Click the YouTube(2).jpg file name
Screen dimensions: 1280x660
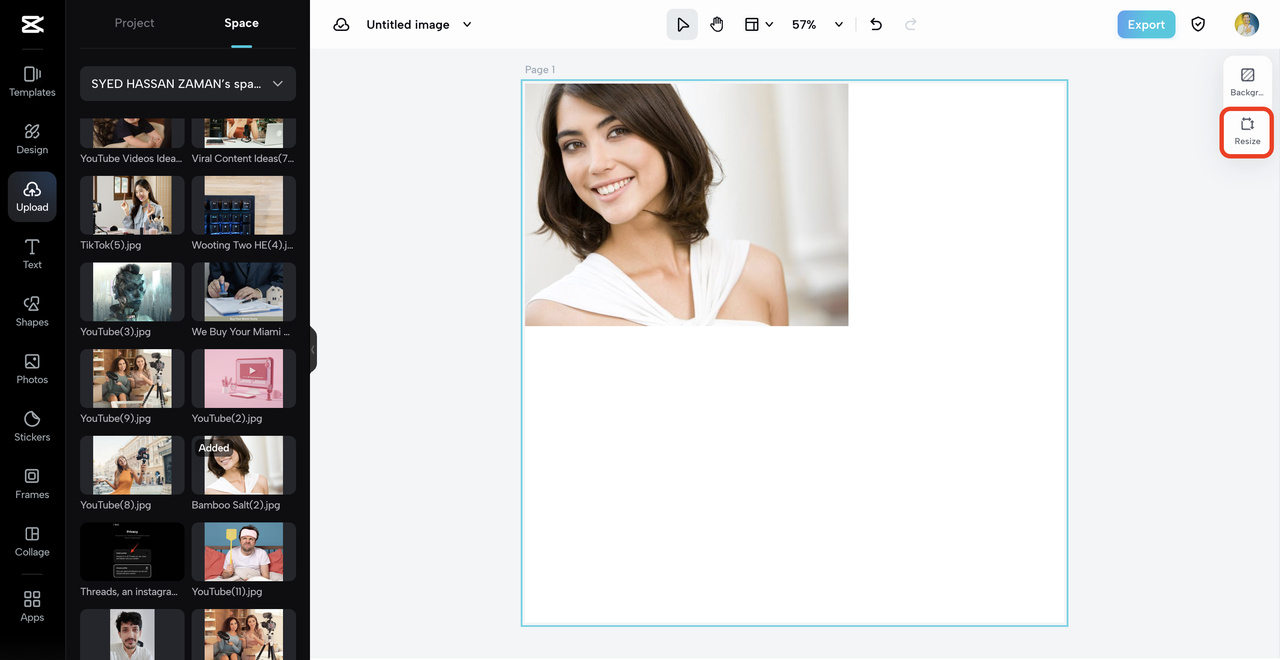(227, 418)
